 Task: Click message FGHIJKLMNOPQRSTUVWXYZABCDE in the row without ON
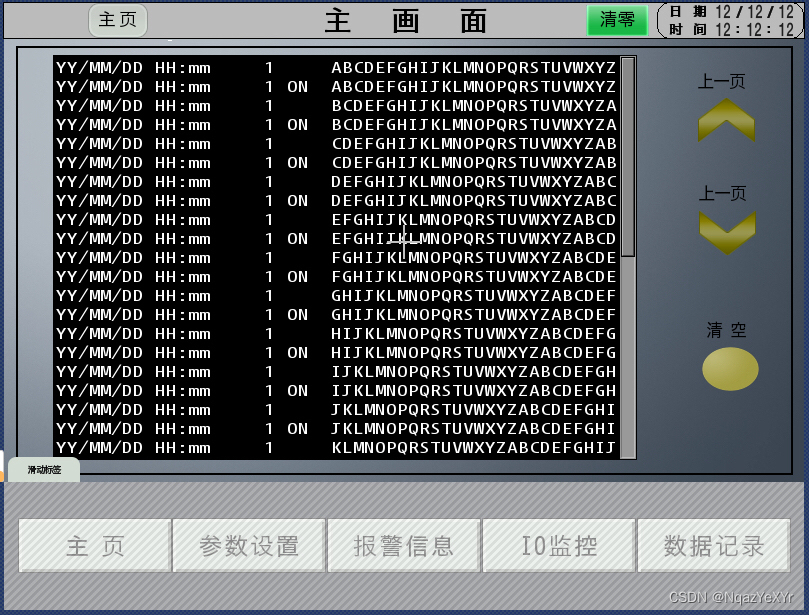click(474, 258)
